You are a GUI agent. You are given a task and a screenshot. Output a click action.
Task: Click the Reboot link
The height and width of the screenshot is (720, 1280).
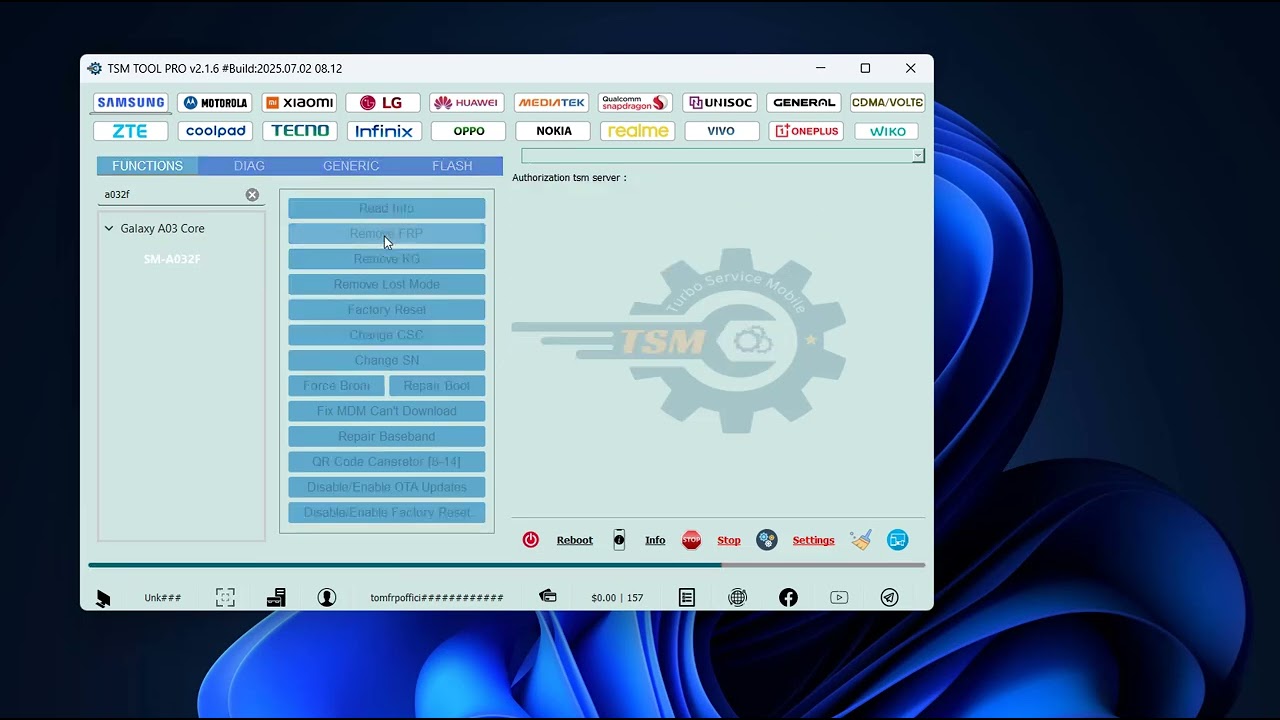point(575,540)
